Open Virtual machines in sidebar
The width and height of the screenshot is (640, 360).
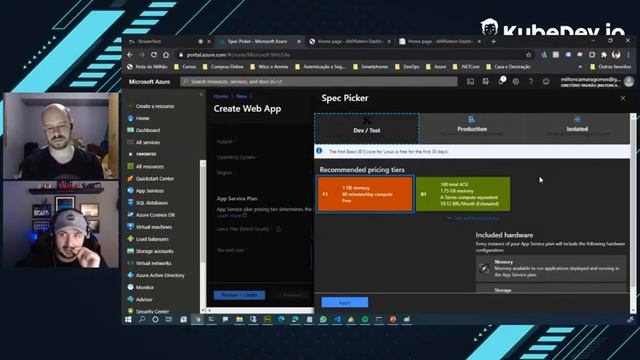click(153, 227)
